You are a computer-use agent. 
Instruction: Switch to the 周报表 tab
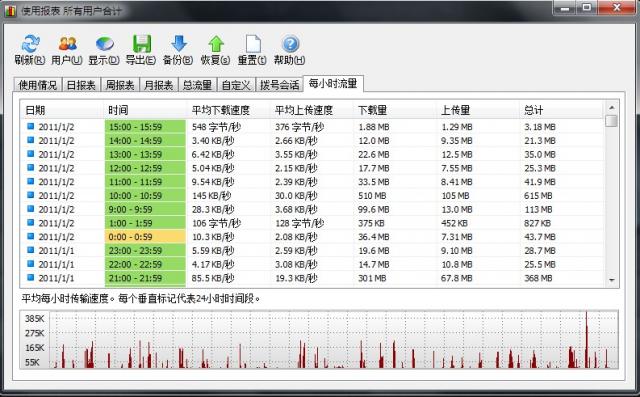click(x=120, y=85)
